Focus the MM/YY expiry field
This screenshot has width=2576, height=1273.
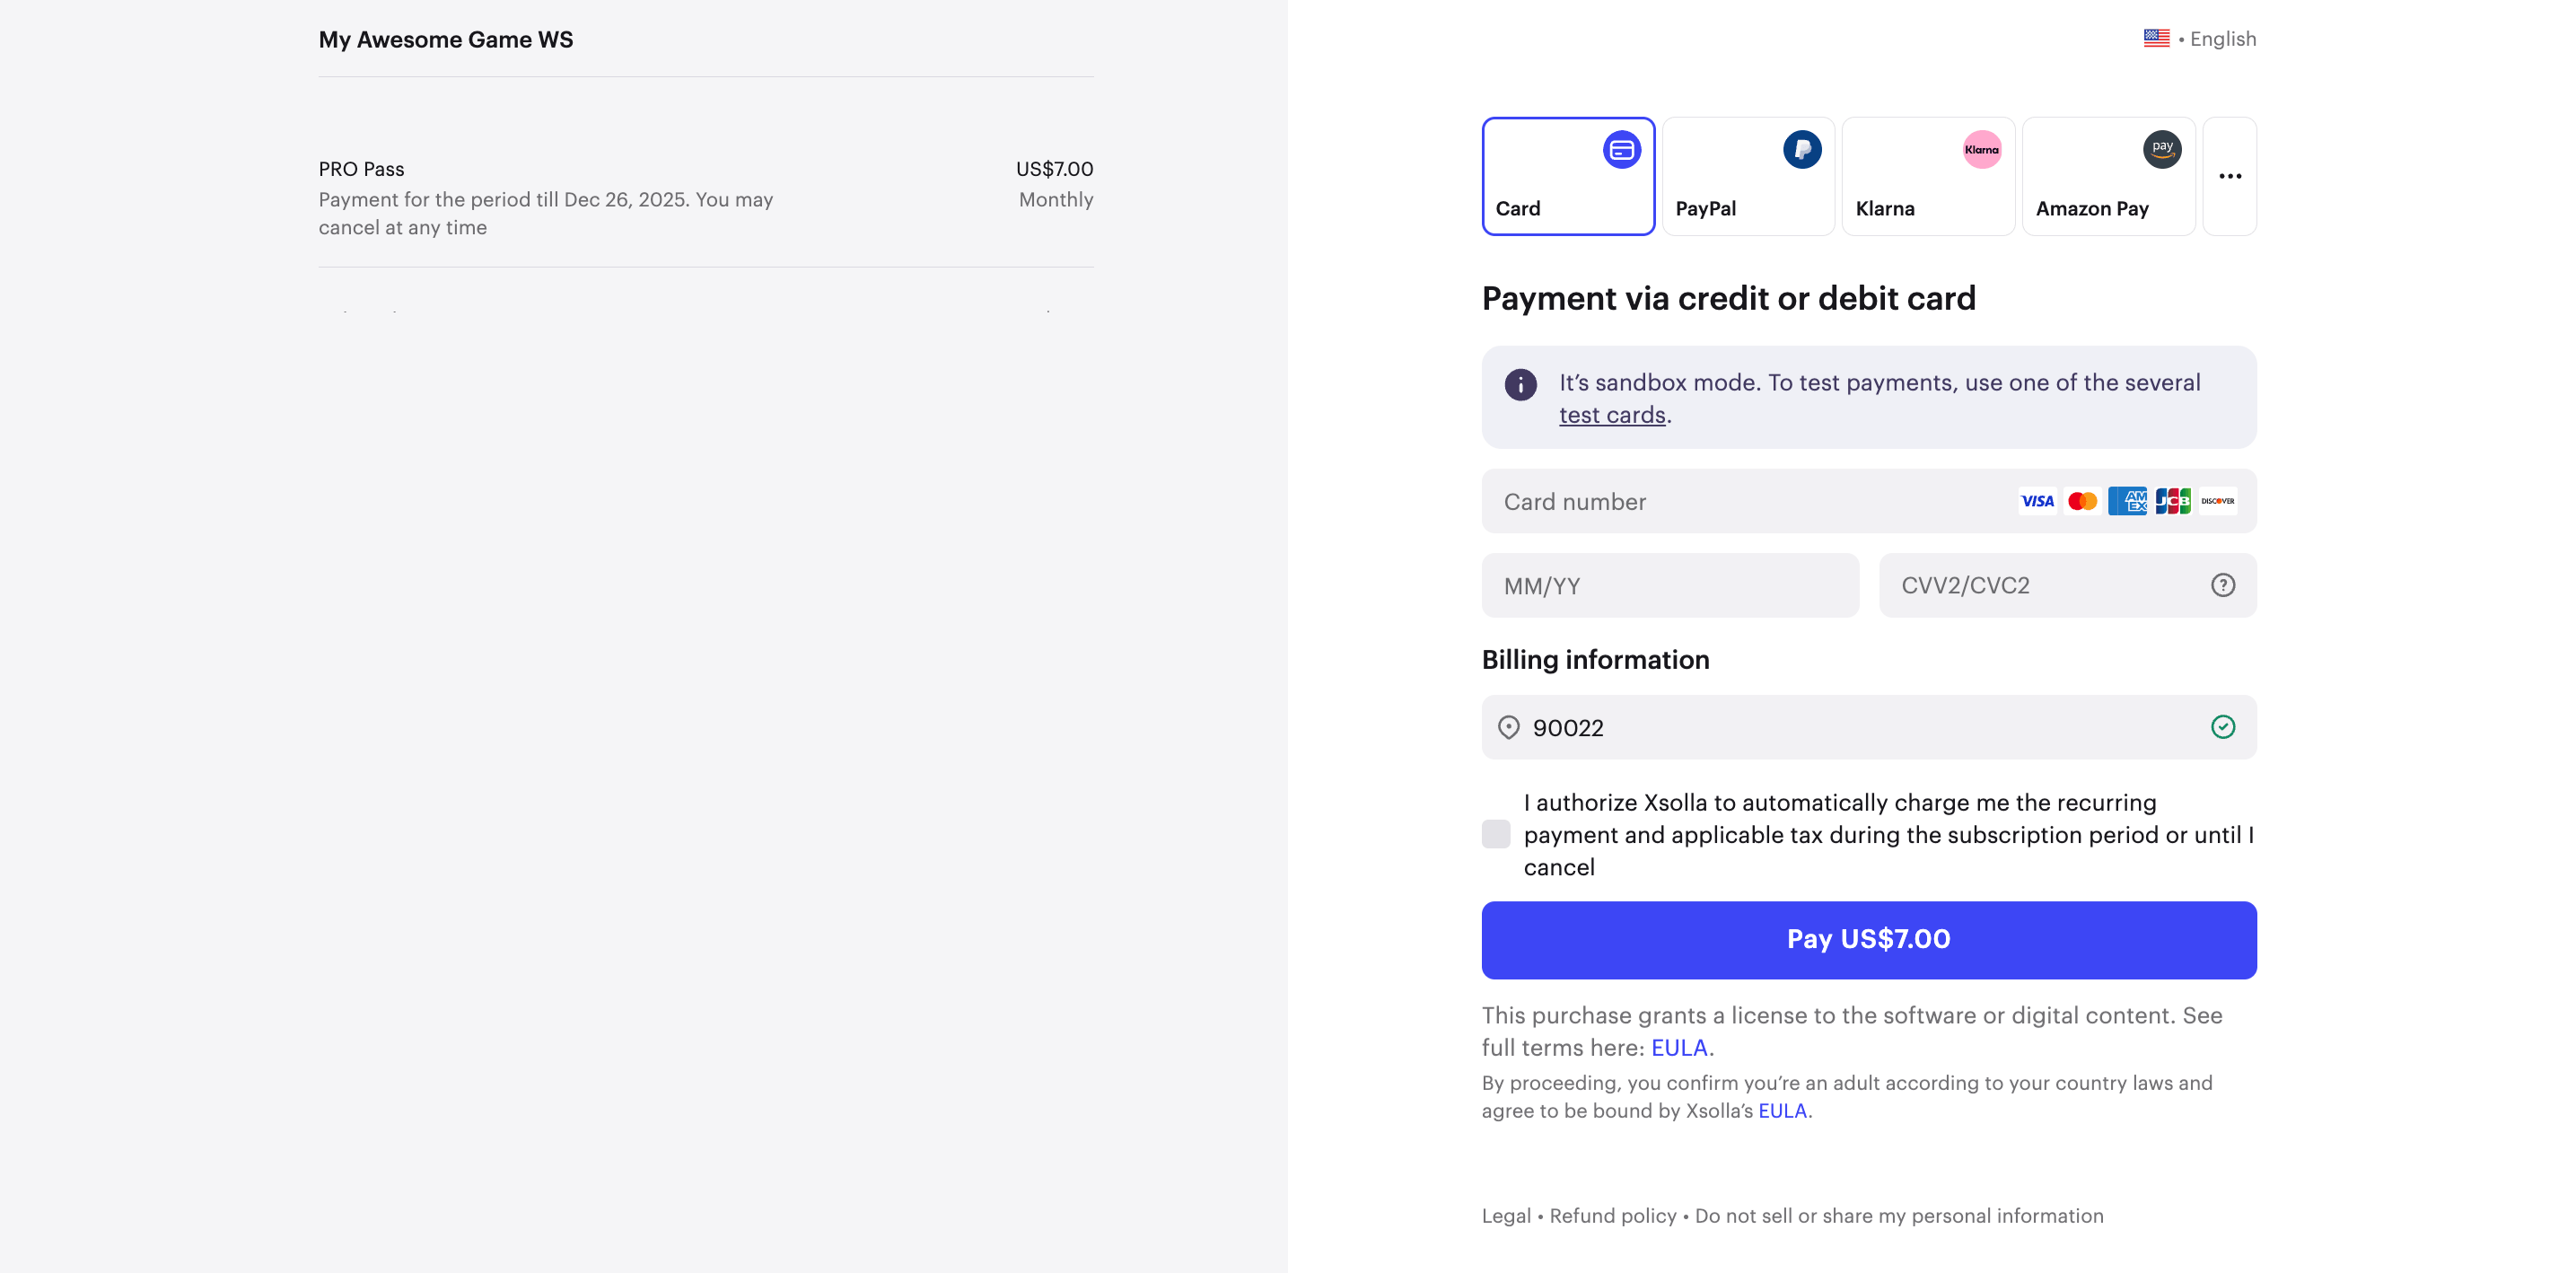point(1670,586)
